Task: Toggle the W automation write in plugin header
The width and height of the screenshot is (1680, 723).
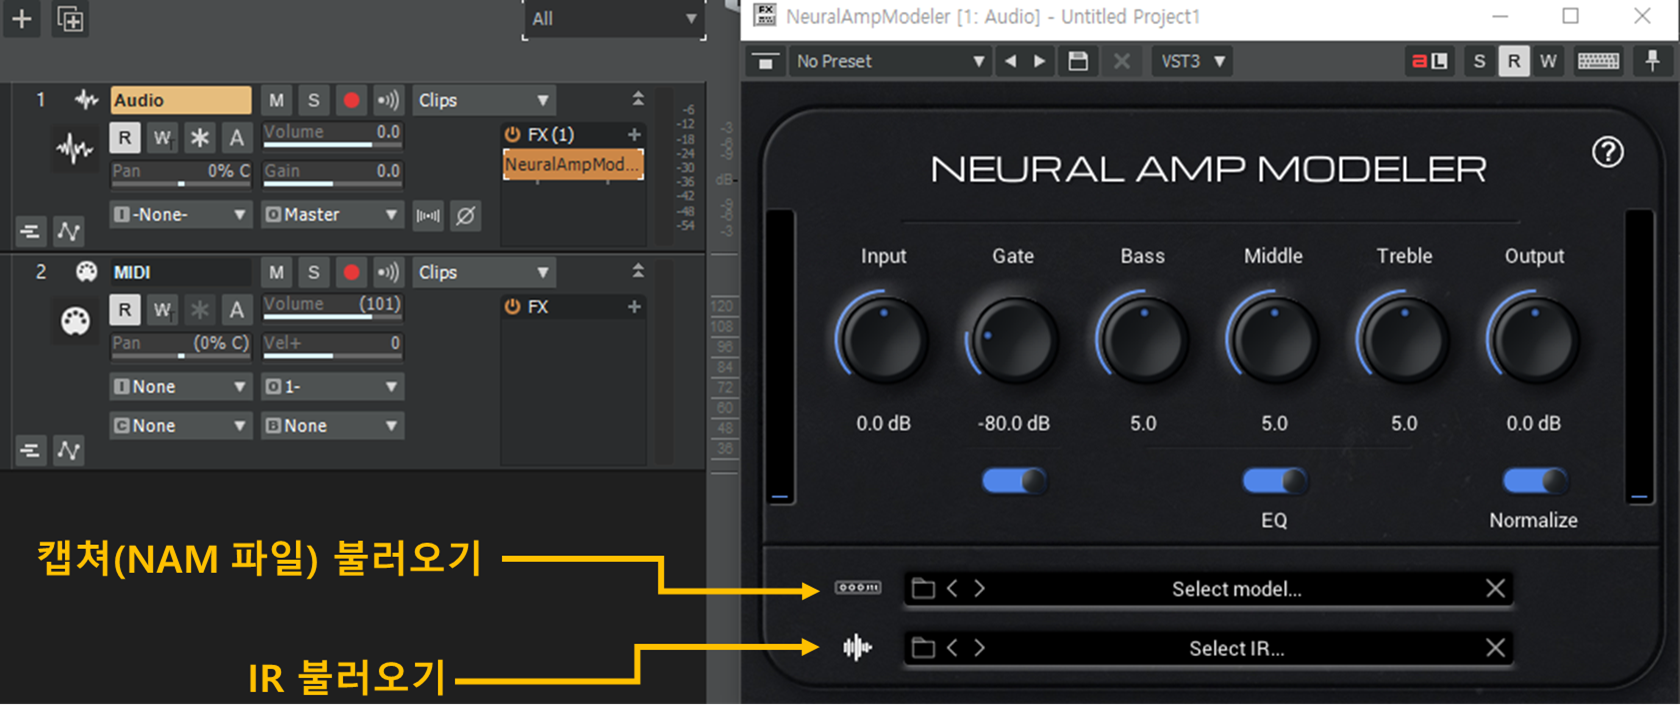Action: (x=1548, y=61)
